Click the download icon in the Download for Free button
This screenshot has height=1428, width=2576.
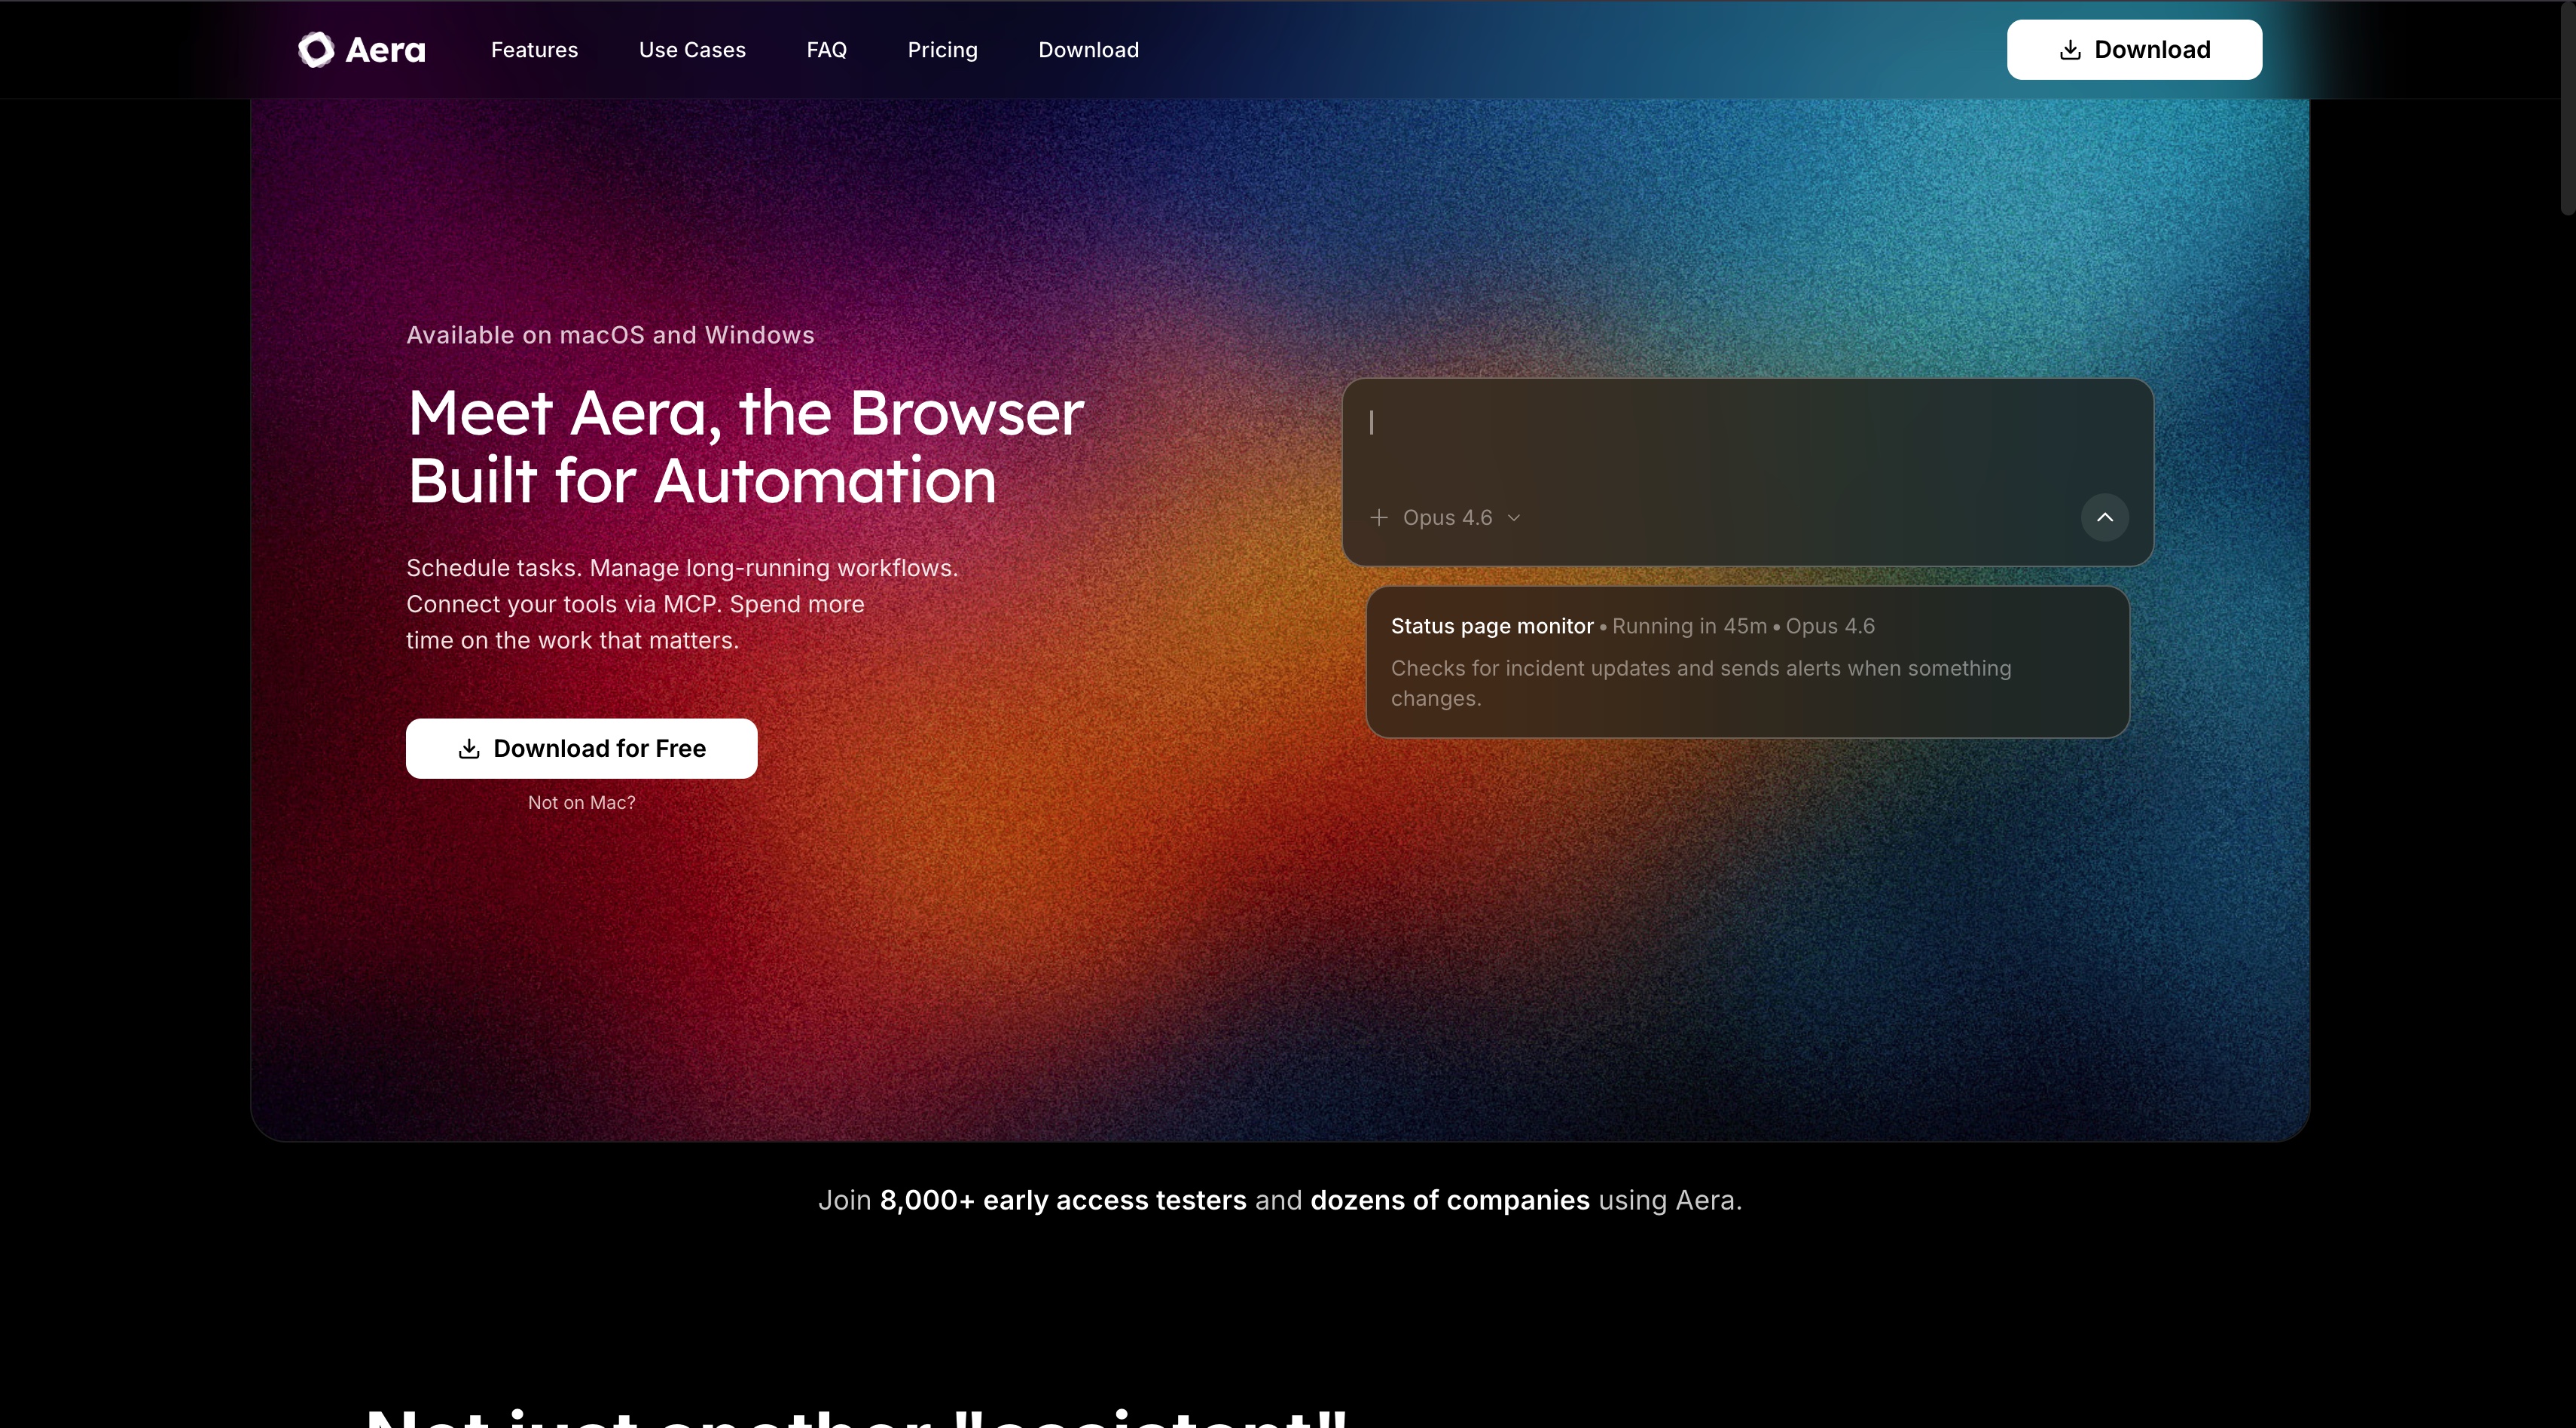(469, 748)
